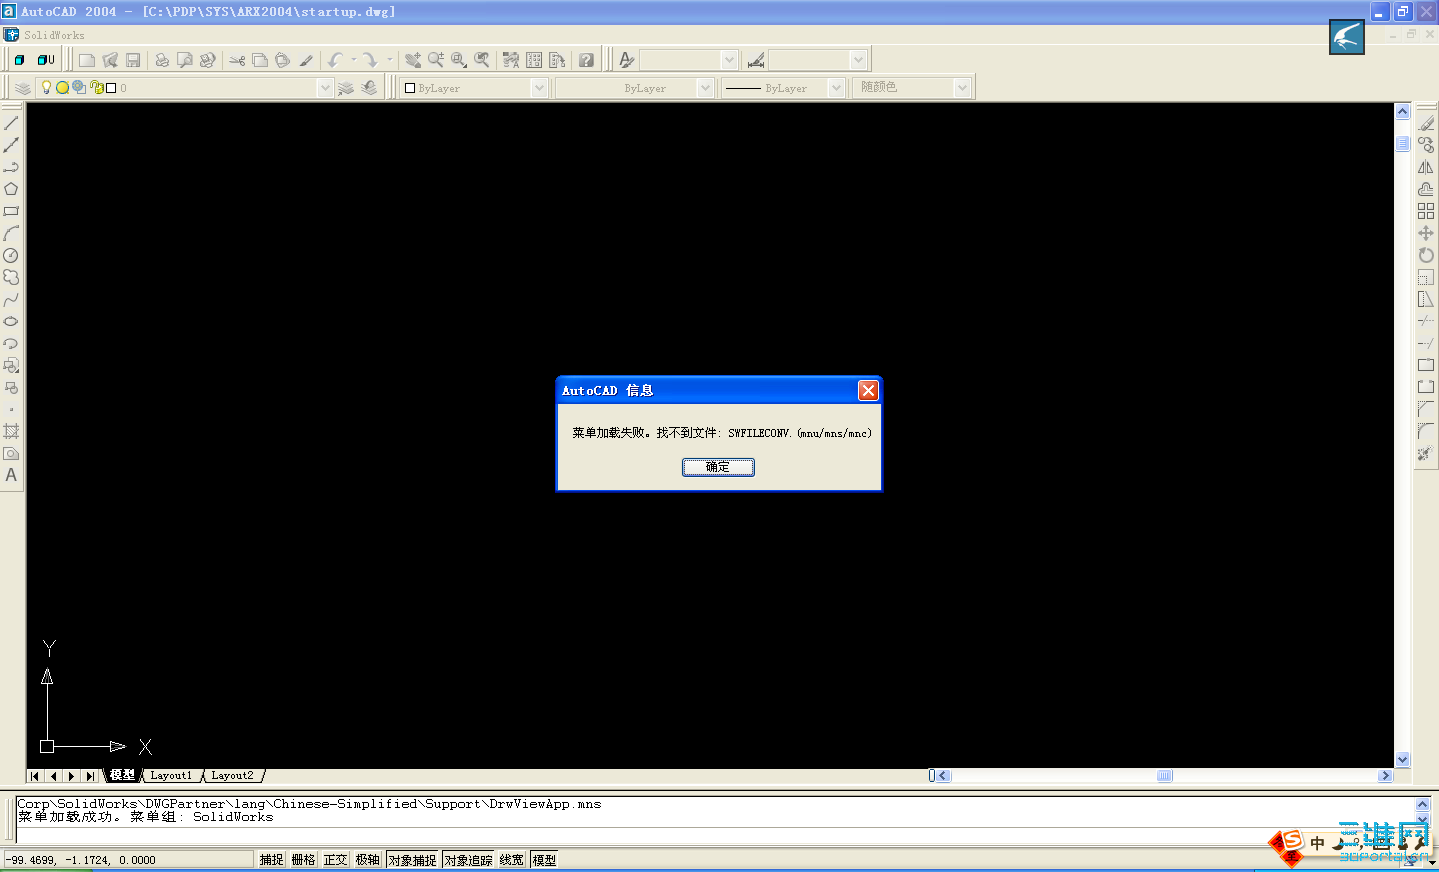Image resolution: width=1439 pixels, height=872 pixels.
Task: Click the Print (plot) icon
Action: 162,60
